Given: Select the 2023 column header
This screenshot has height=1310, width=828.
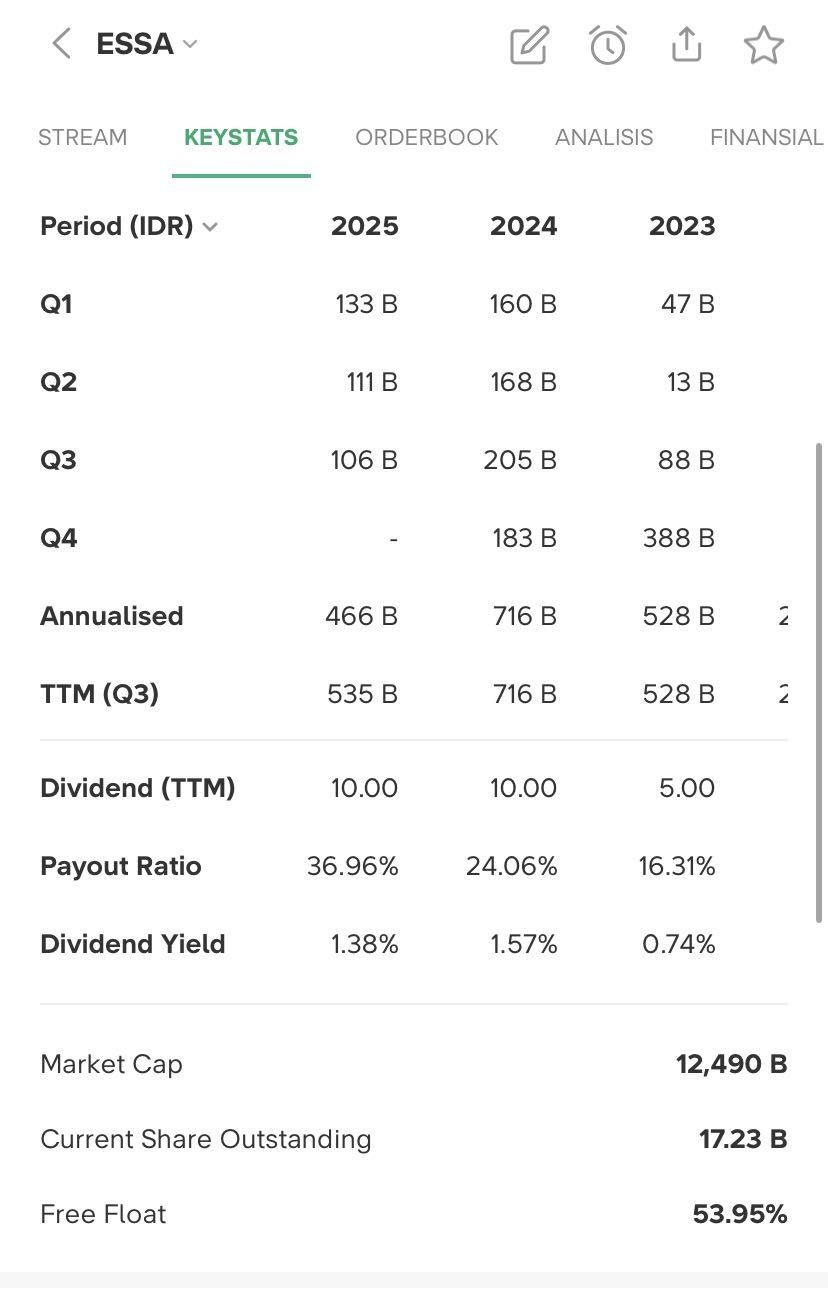Looking at the screenshot, I should 682,226.
